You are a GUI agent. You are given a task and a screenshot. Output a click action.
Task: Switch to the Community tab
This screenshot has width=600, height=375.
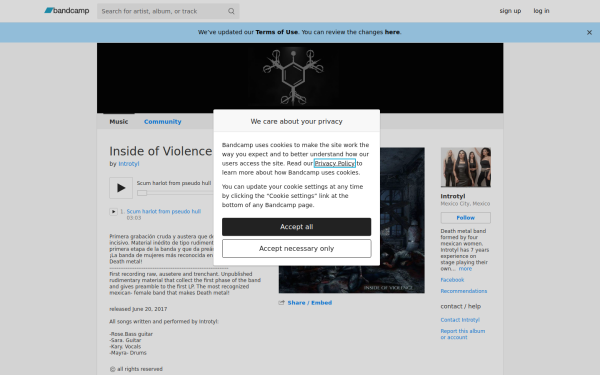pyautogui.click(x=163, y=122)
